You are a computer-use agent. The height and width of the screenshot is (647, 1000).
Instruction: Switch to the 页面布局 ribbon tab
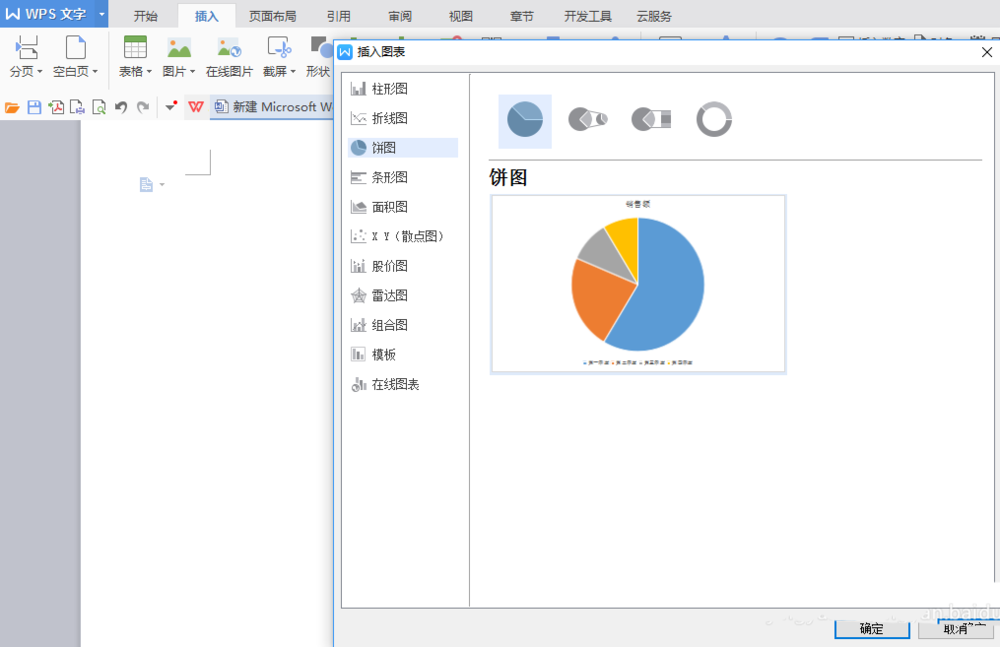pos(272,15)
